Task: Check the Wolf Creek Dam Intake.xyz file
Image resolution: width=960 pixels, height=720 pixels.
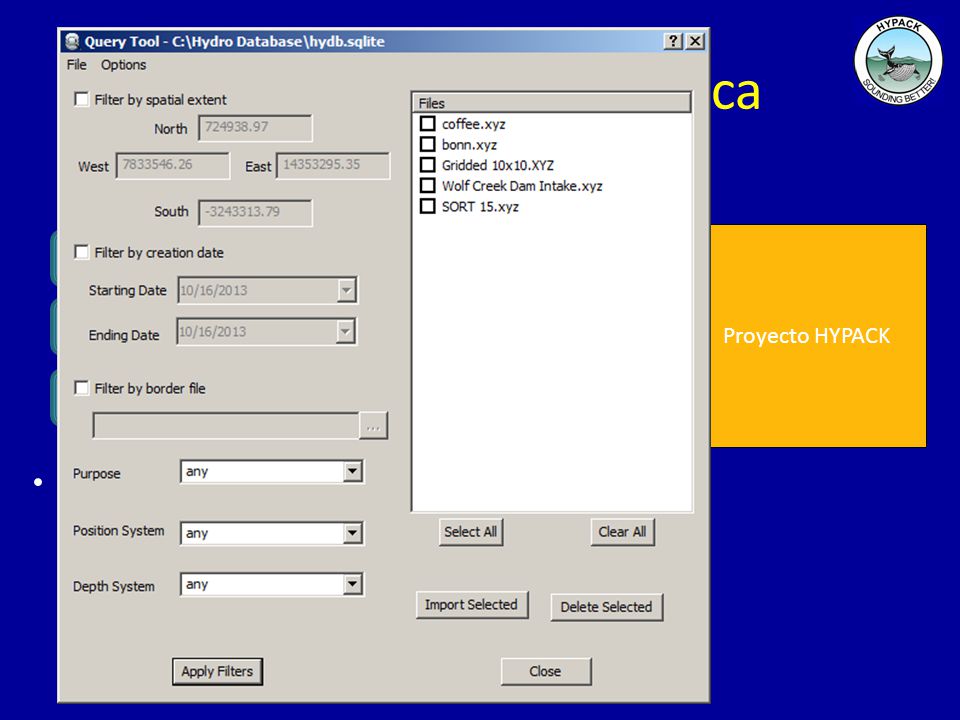Action: tap(427, 186)
